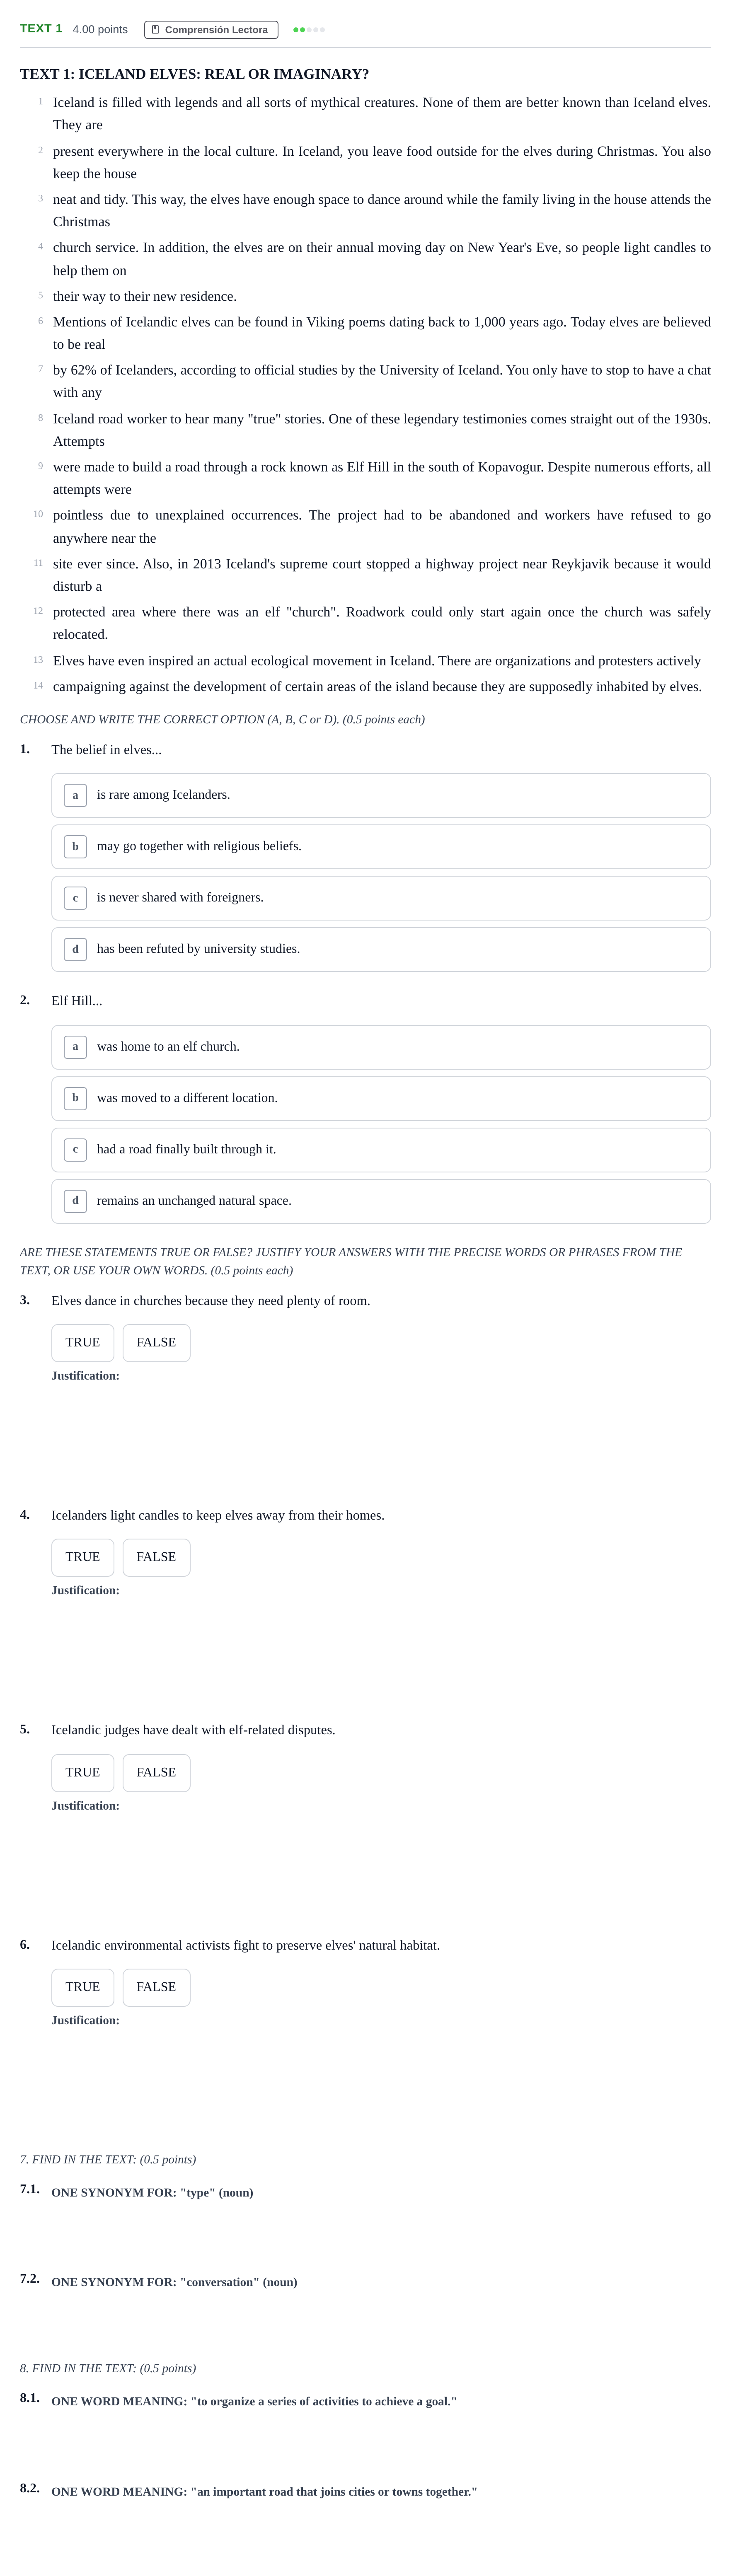This screenshot has height=2576, width=731.
Task: Select TRUE for Icelandic judges question 5
Action: (x=83, y=1772)
